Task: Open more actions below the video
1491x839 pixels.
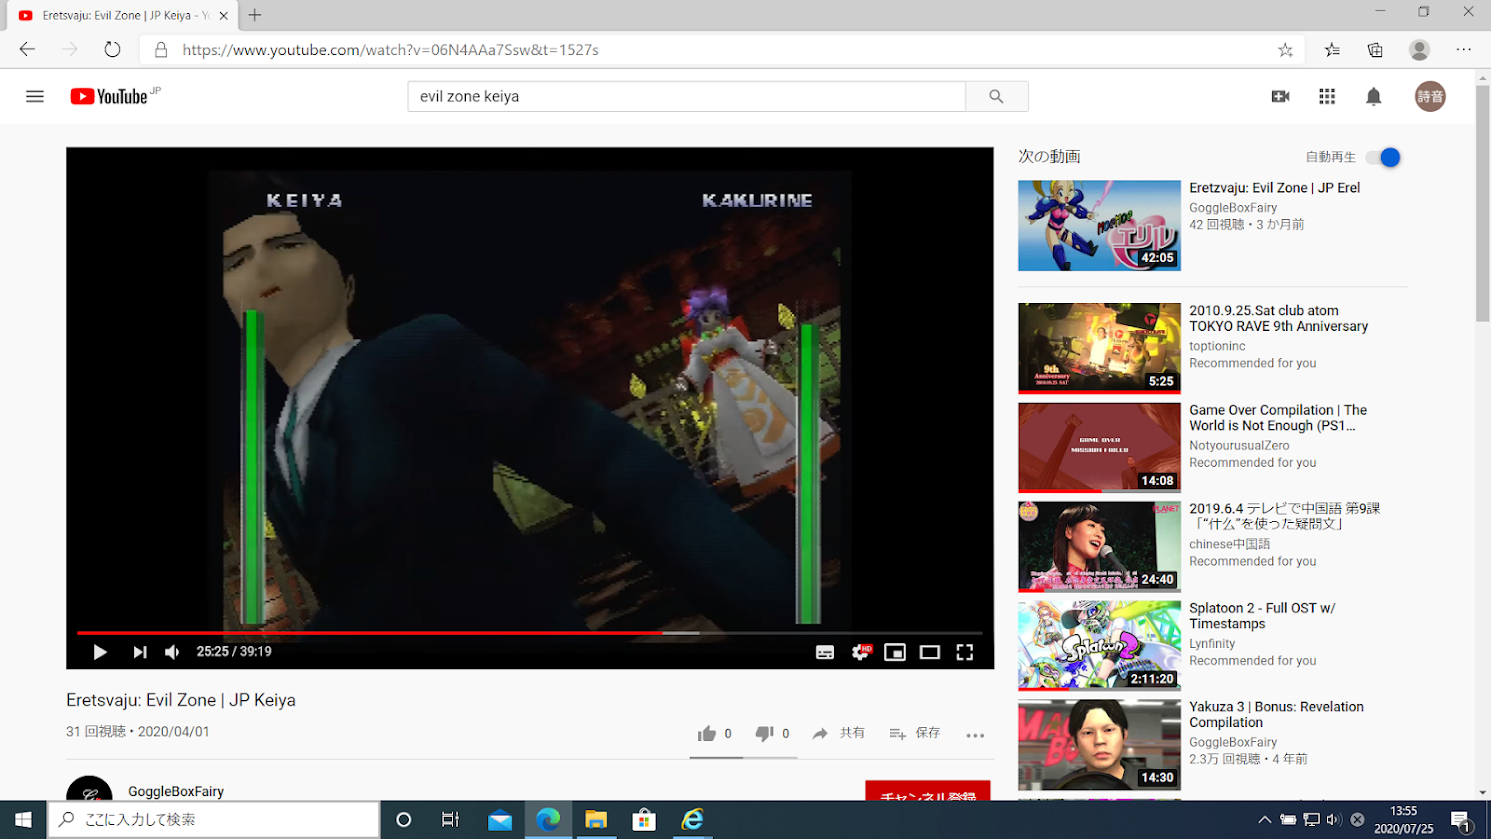Action: click(x=975, y=735)
